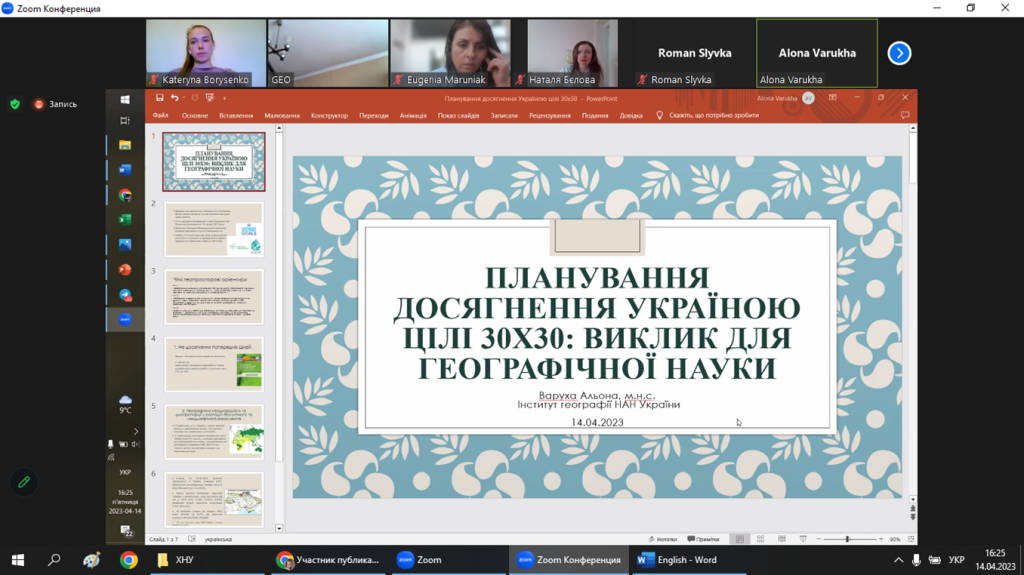The width and height of the screenshot is (1024, 575).
Task: Click the PowerPoint zoom slider
Action: [x=848, y=539]
